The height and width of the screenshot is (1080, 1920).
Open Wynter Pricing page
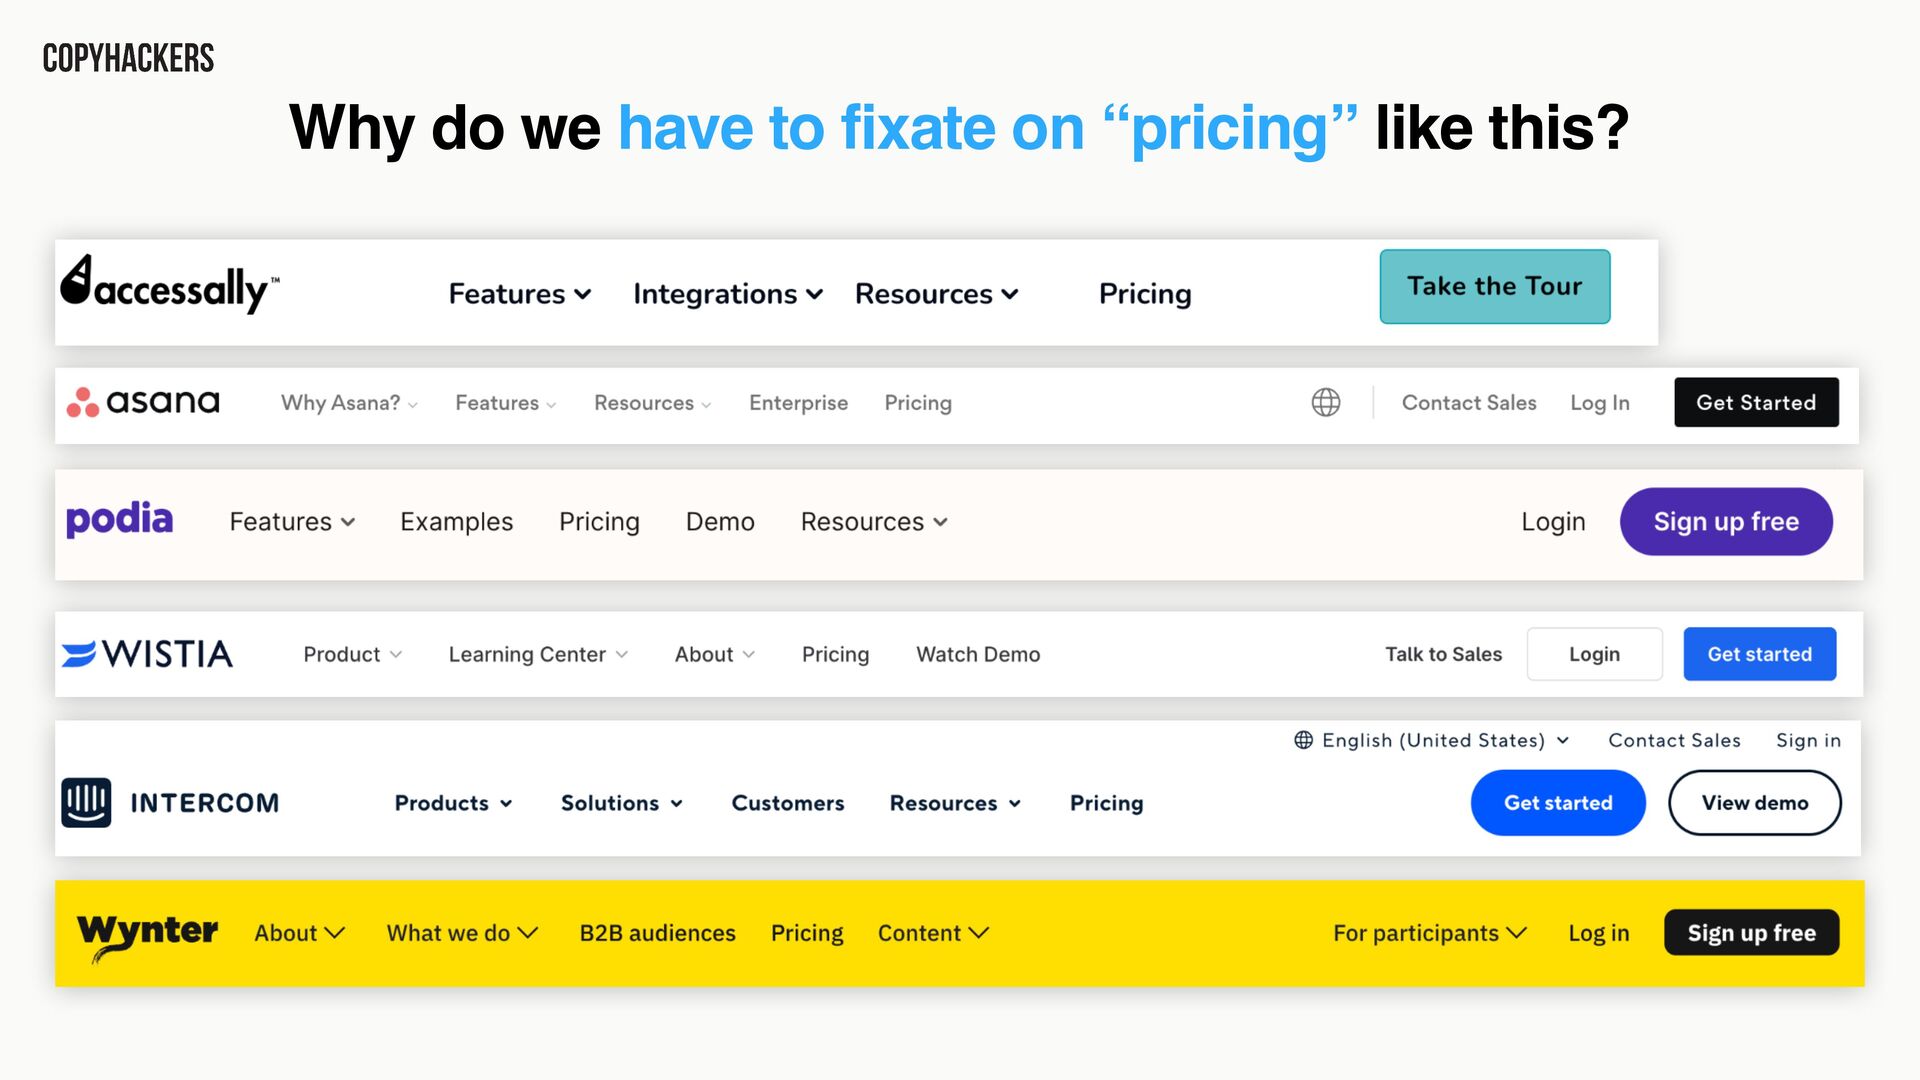coord(807,933)
